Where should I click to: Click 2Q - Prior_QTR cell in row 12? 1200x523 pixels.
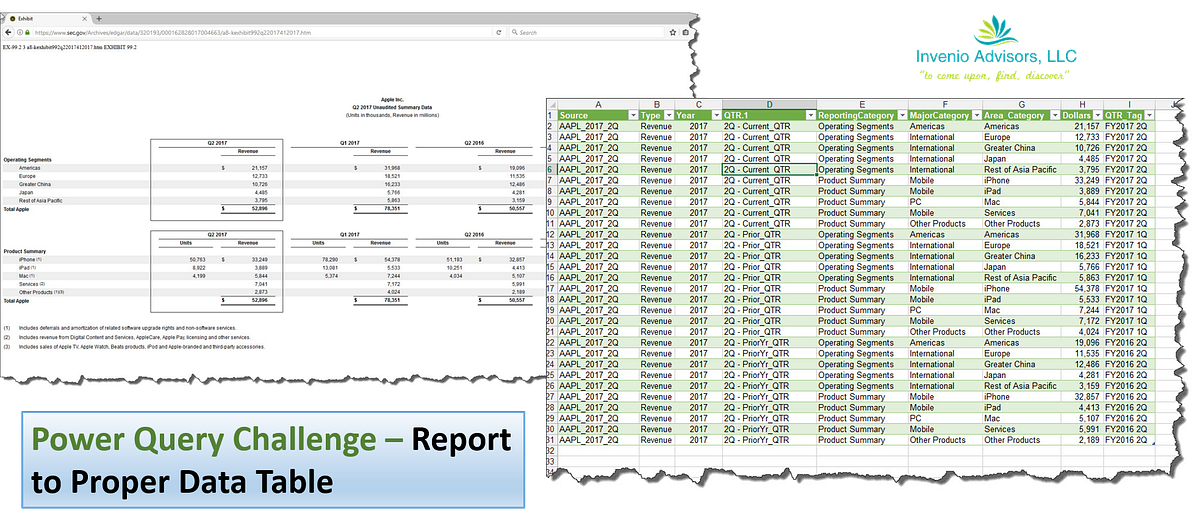click(768, 234)
